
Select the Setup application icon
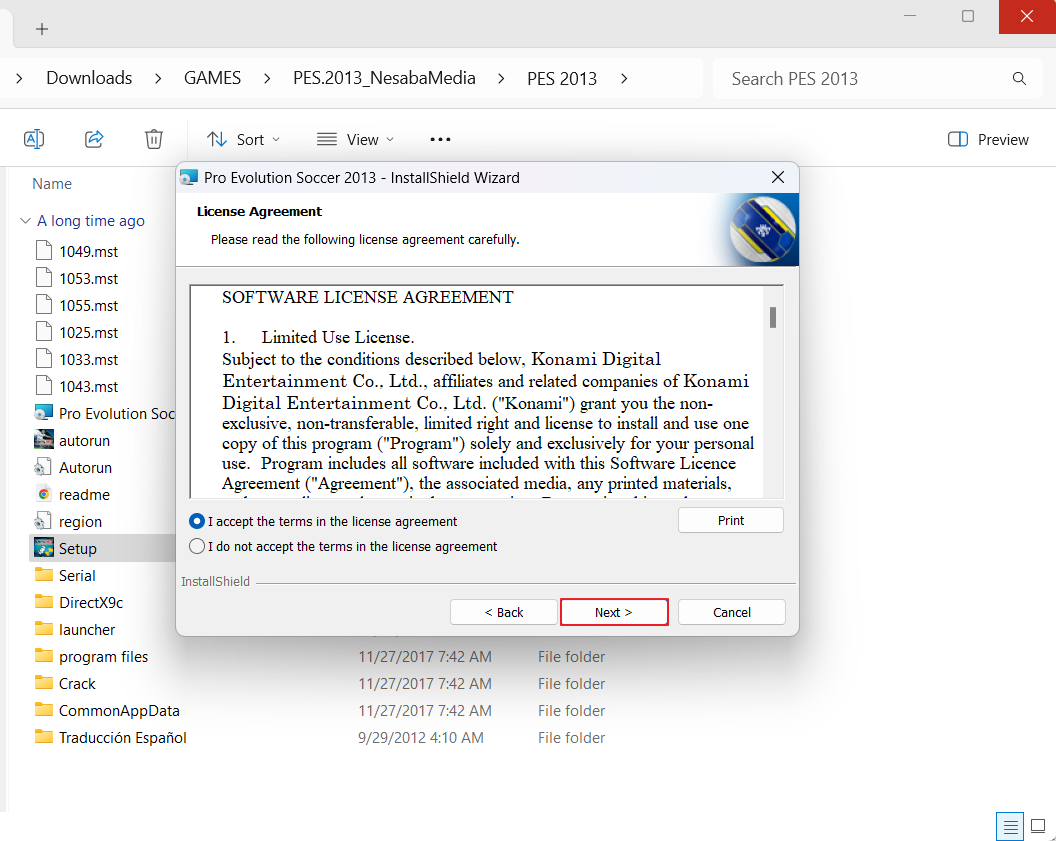click(x=44, y=548)
